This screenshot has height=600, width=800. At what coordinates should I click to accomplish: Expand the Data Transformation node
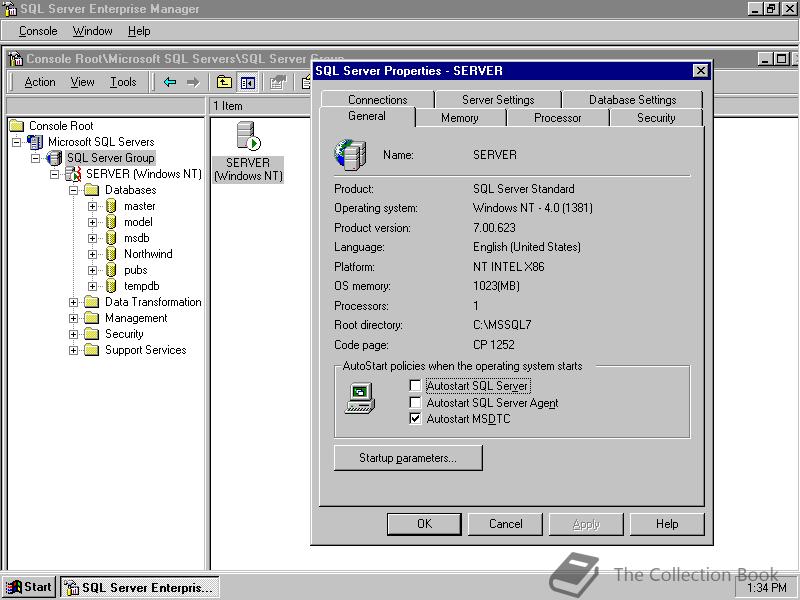click(x=73, y=303)
